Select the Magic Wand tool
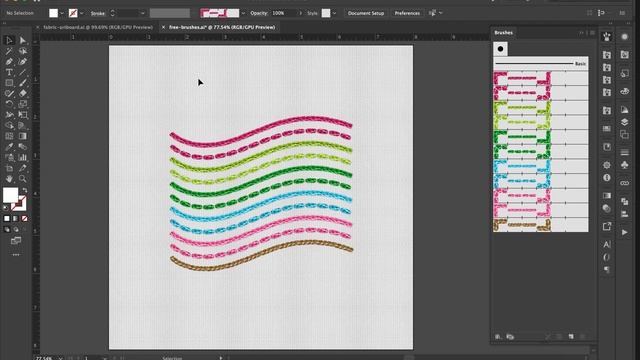 (x=9, y=51)
